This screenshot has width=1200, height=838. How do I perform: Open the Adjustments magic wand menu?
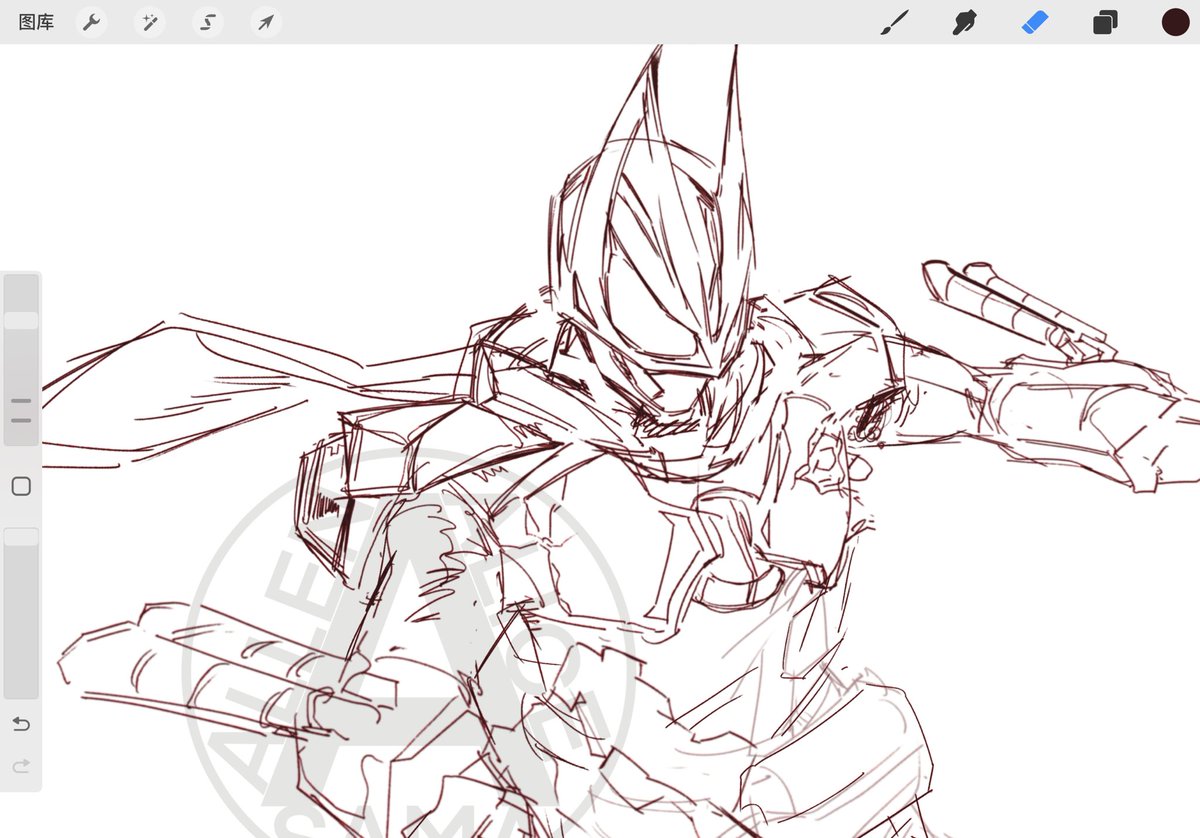pos(149,22)
